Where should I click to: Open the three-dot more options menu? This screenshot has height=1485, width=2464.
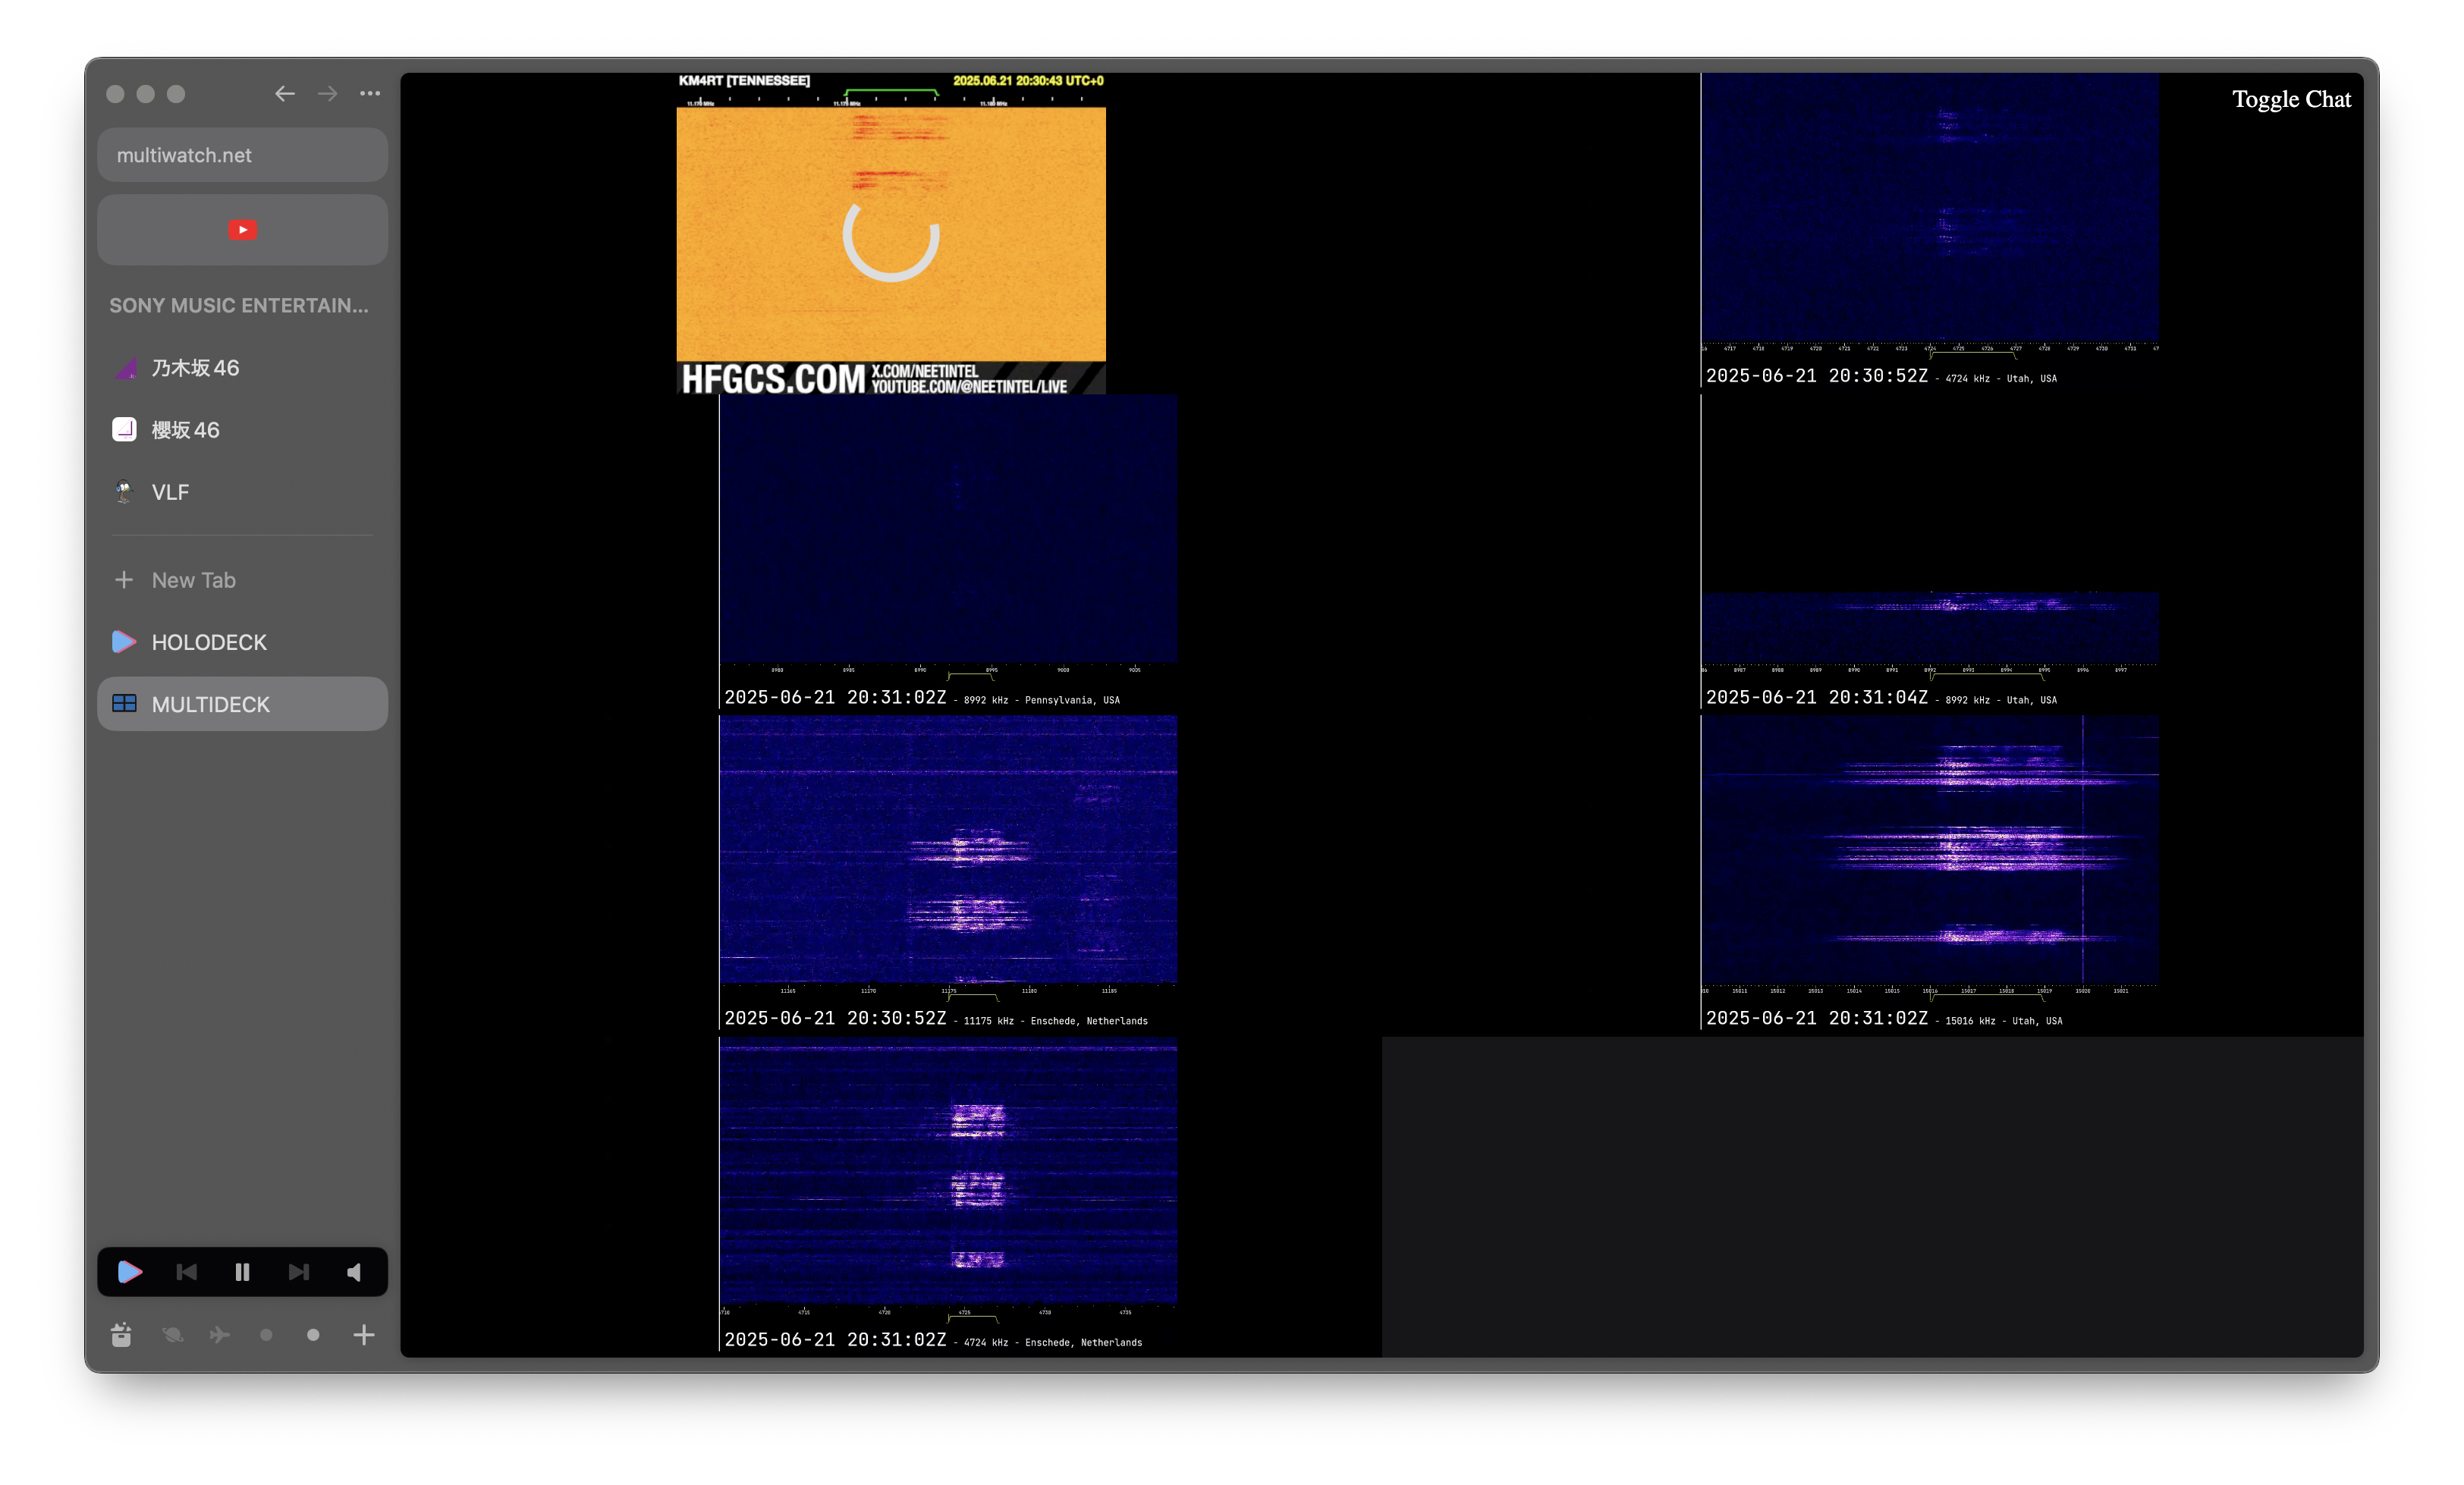[370, 94]
